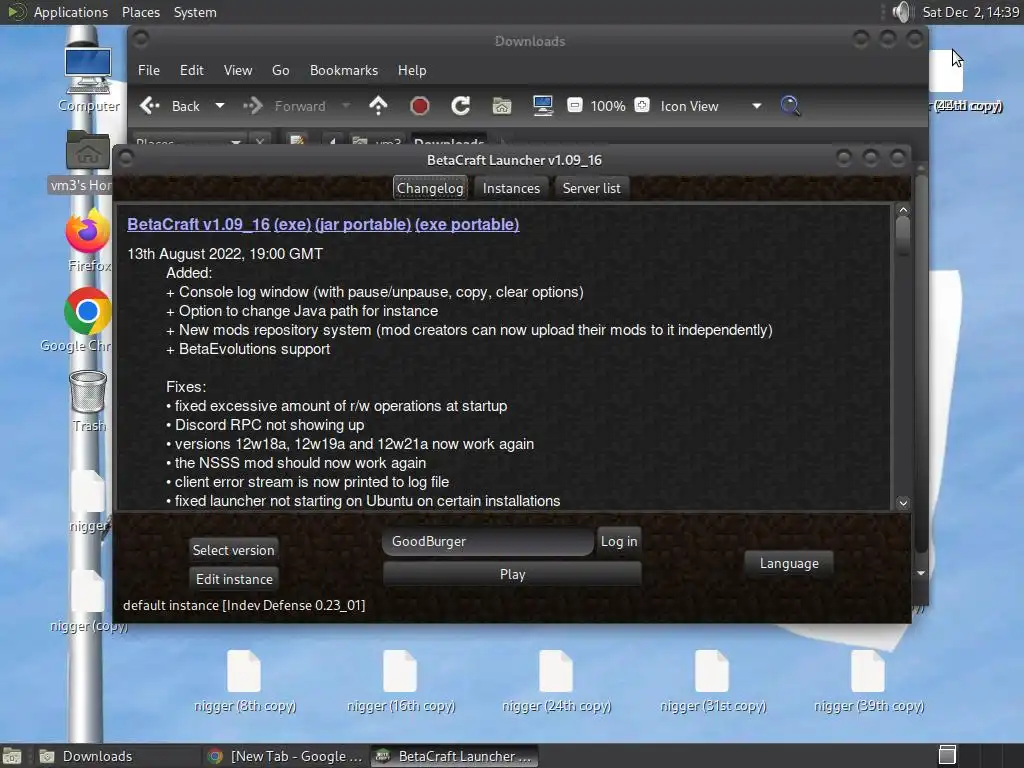
Task: Click the 100% zoom level label
Action: (608, 106)
